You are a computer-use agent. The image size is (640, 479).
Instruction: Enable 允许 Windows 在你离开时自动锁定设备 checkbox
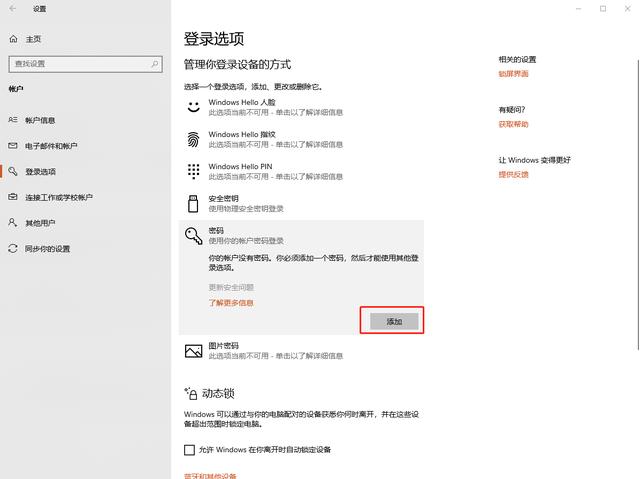click(x=189, y=450)
